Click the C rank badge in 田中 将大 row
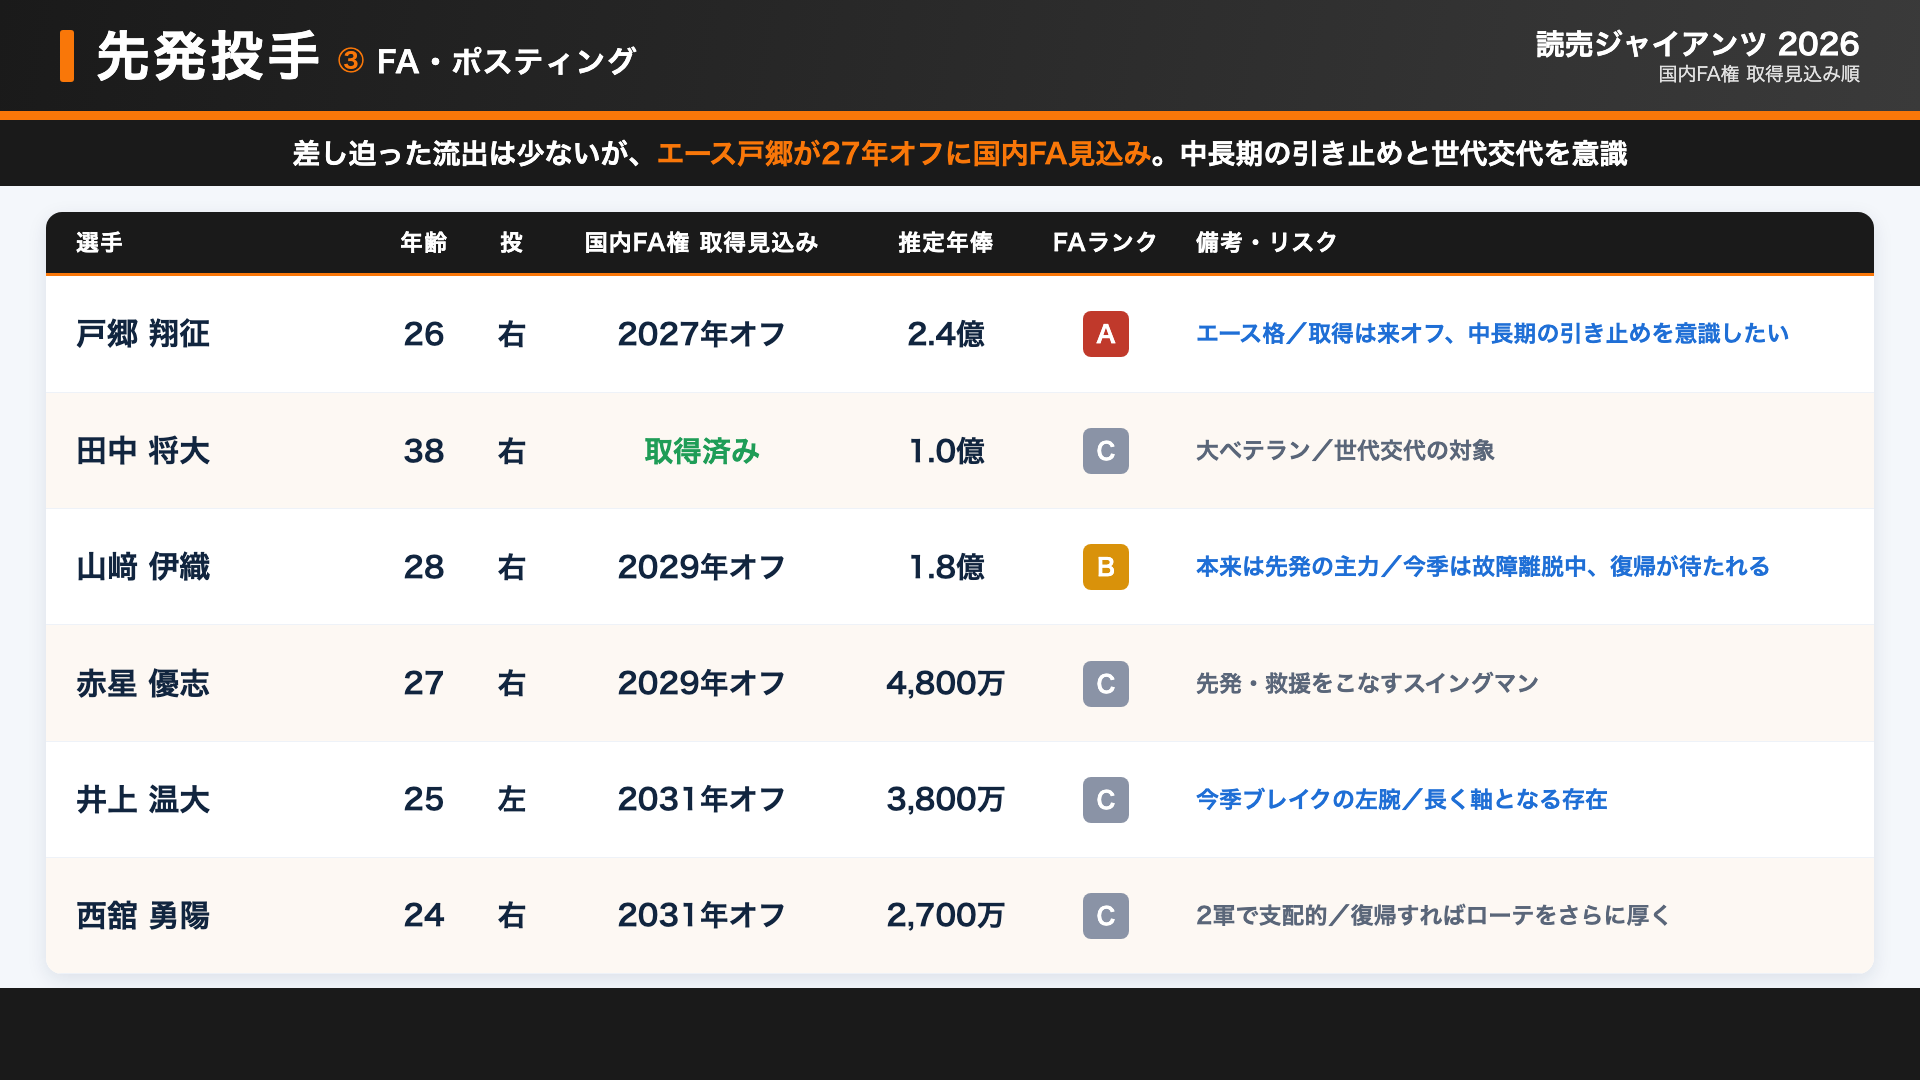This screenshot has height=1080, width=1920. (1105, 451)
